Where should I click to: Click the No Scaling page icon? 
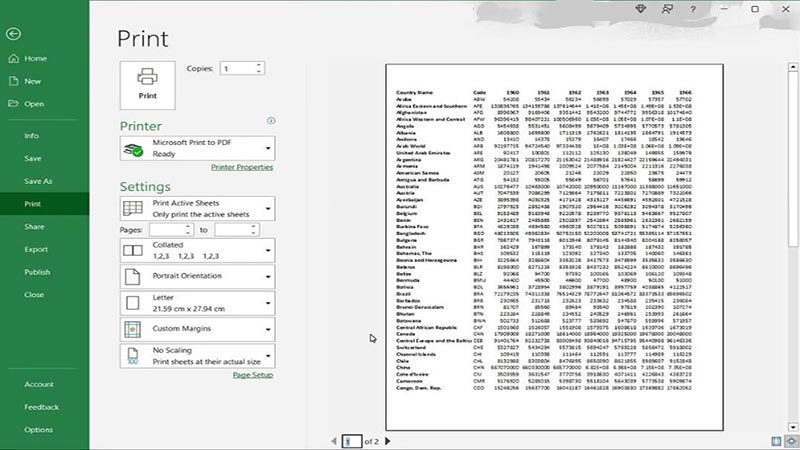pyautogui.click(x=133, y=356)
